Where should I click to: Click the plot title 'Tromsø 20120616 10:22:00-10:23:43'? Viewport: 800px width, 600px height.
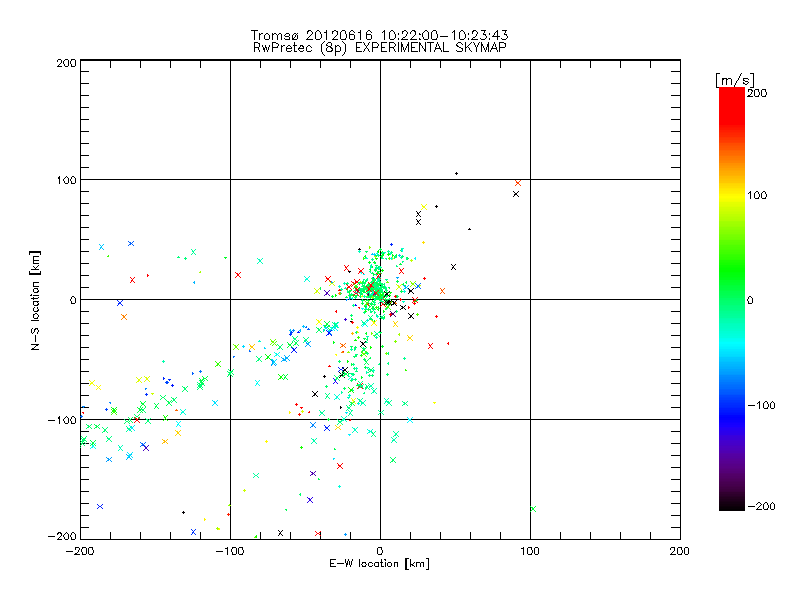[x=379, y=35]
